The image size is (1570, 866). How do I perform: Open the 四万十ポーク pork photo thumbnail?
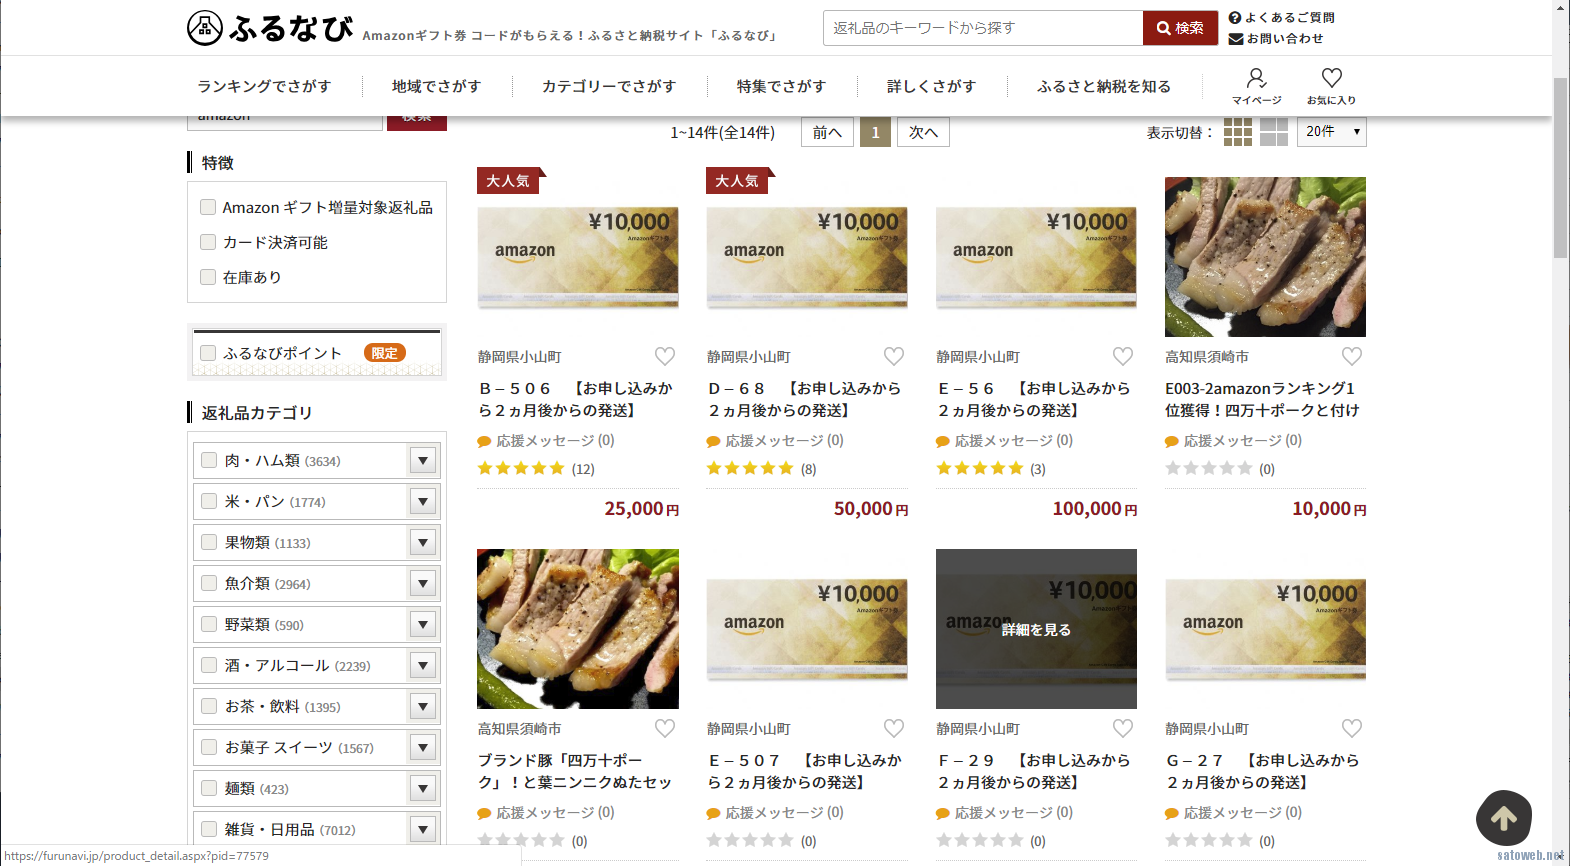tap(1265, 257)
